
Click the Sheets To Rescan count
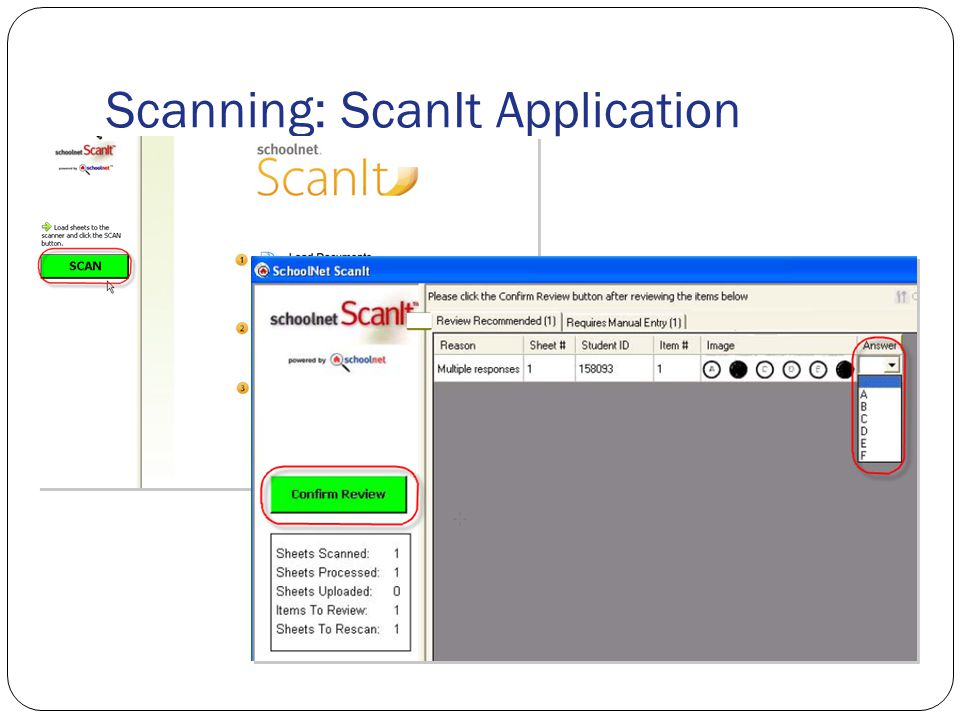tap(397, 629)
